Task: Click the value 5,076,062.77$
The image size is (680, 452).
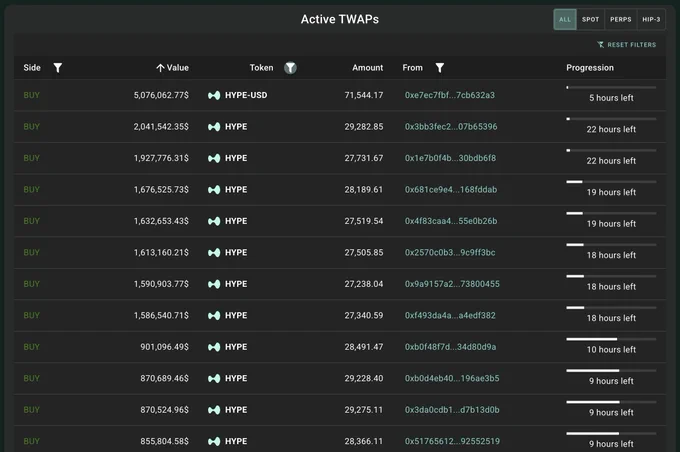Action: [x=161, y=95]
